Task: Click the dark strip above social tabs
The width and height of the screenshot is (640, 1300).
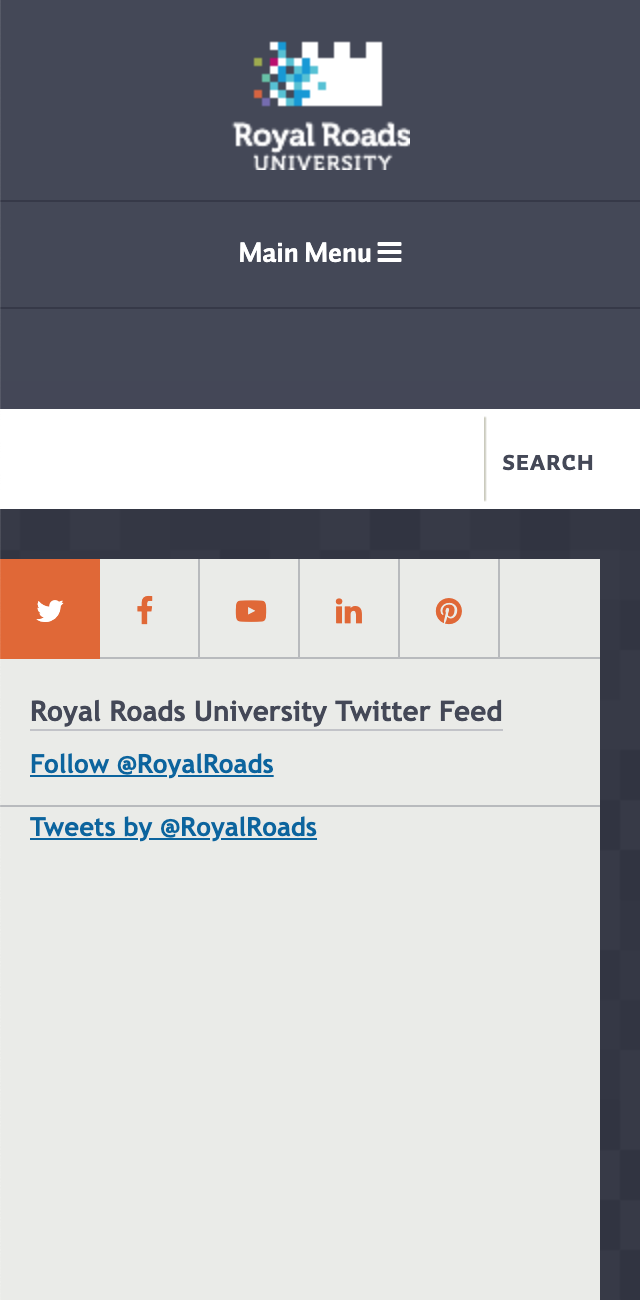Action: 320,534
